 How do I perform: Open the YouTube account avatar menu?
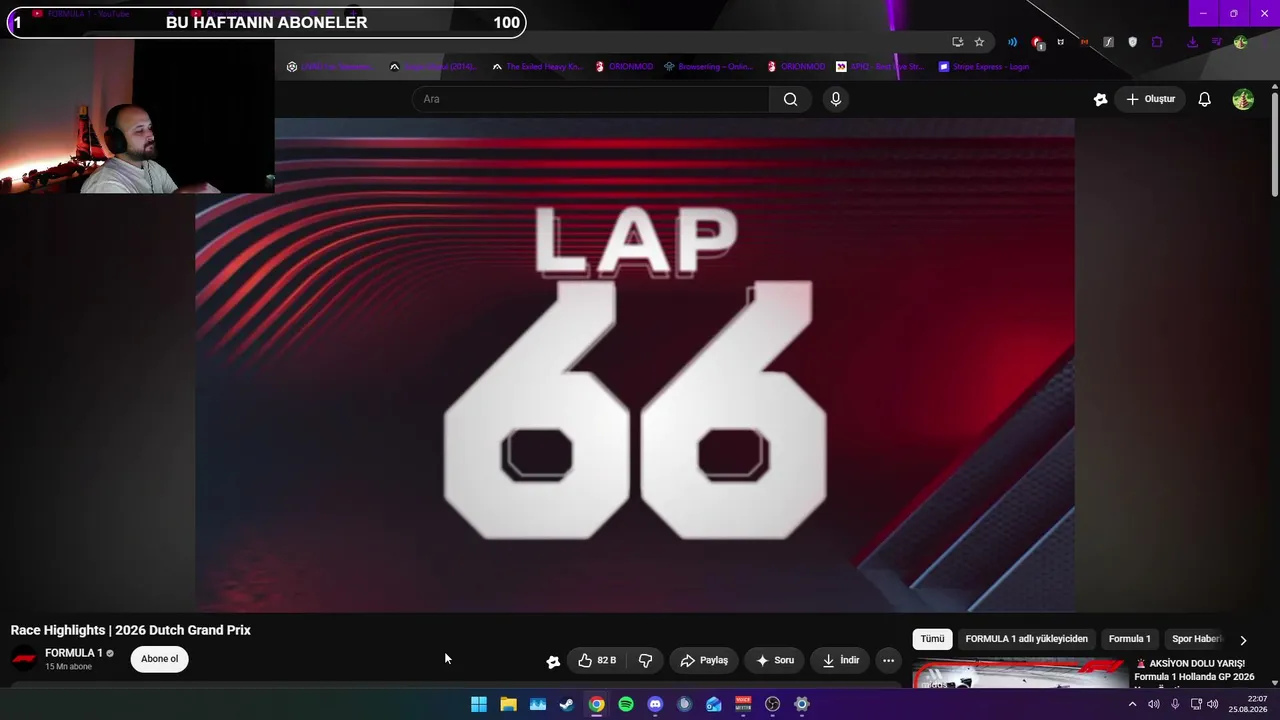[x=1243, y=99]
